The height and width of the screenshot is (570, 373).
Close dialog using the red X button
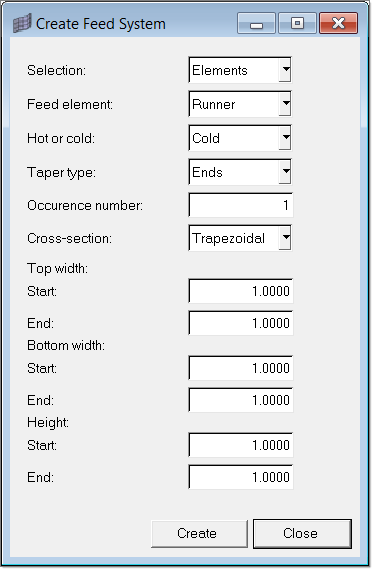338,23
